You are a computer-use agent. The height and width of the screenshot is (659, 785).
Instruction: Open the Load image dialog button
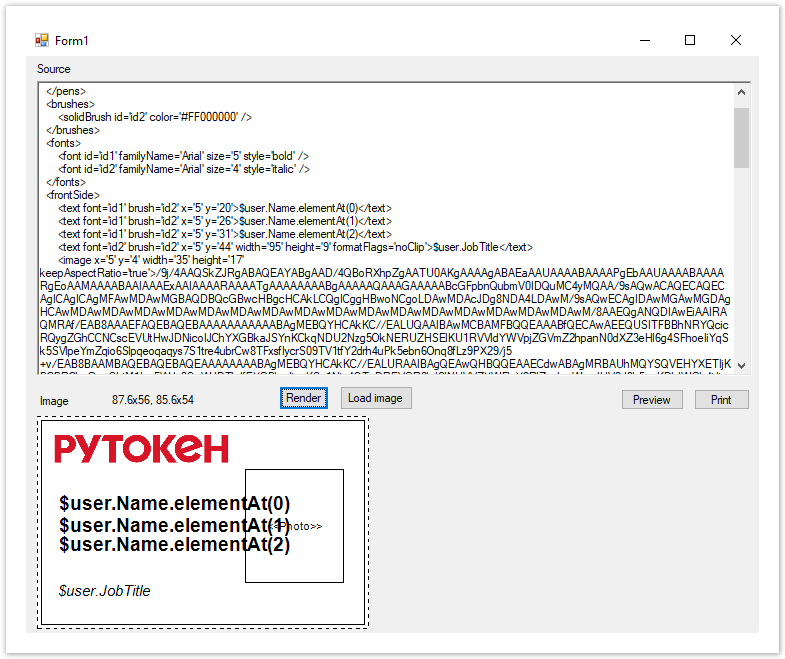coord(375,398)
